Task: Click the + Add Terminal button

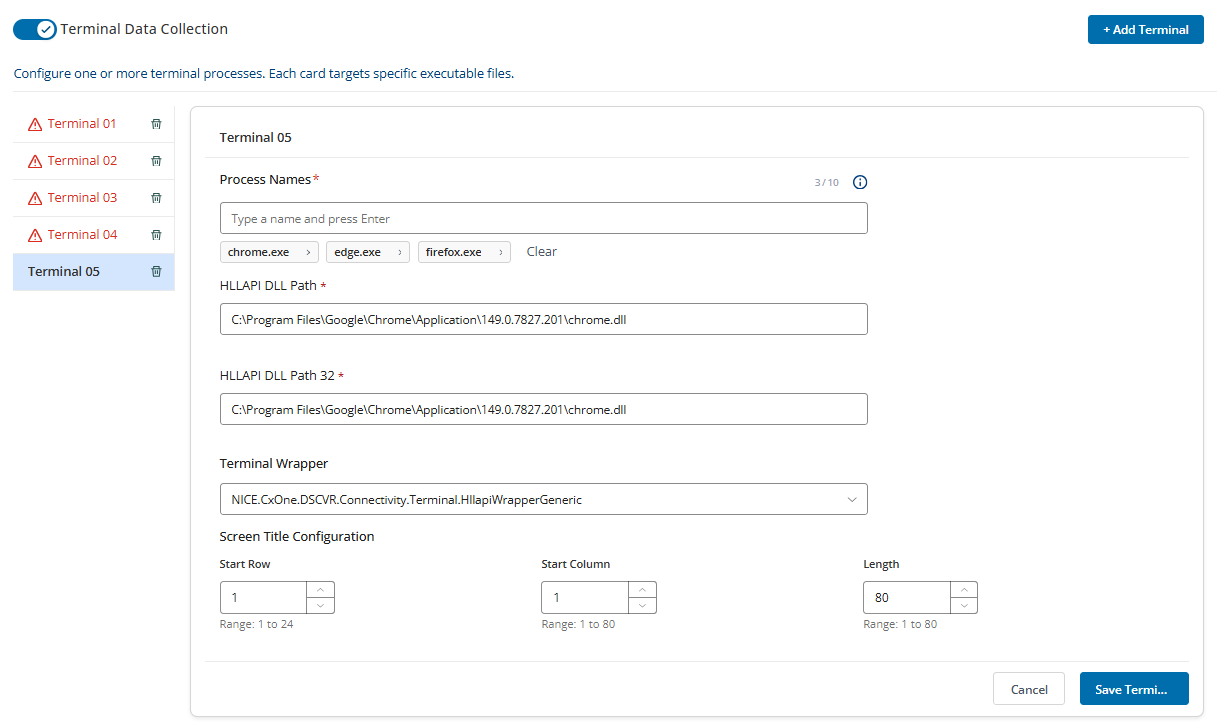Action: (x=1145, y=29)
